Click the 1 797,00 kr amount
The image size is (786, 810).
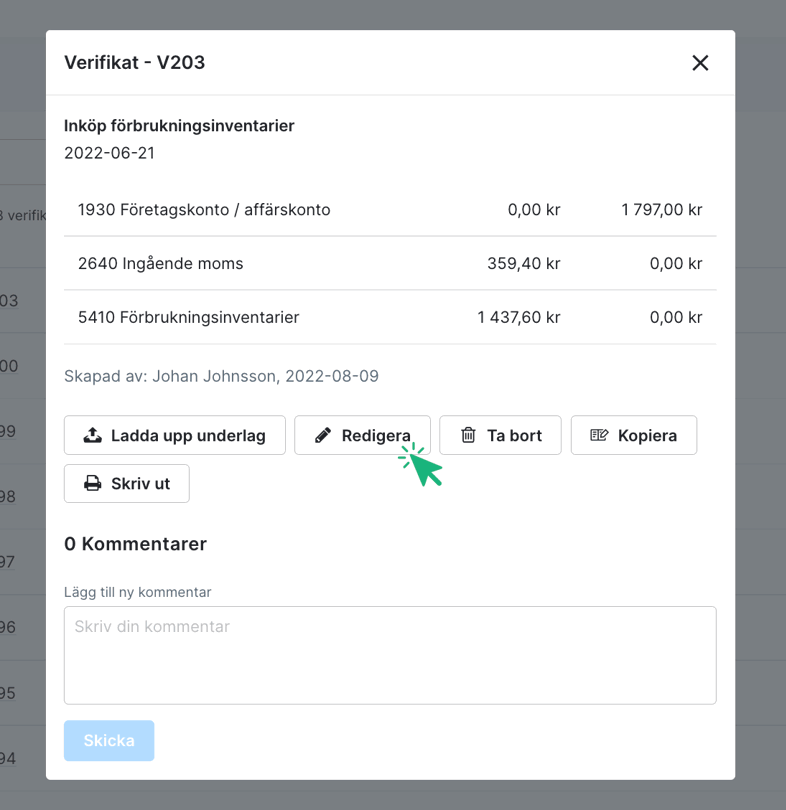(x=661, y=210)
